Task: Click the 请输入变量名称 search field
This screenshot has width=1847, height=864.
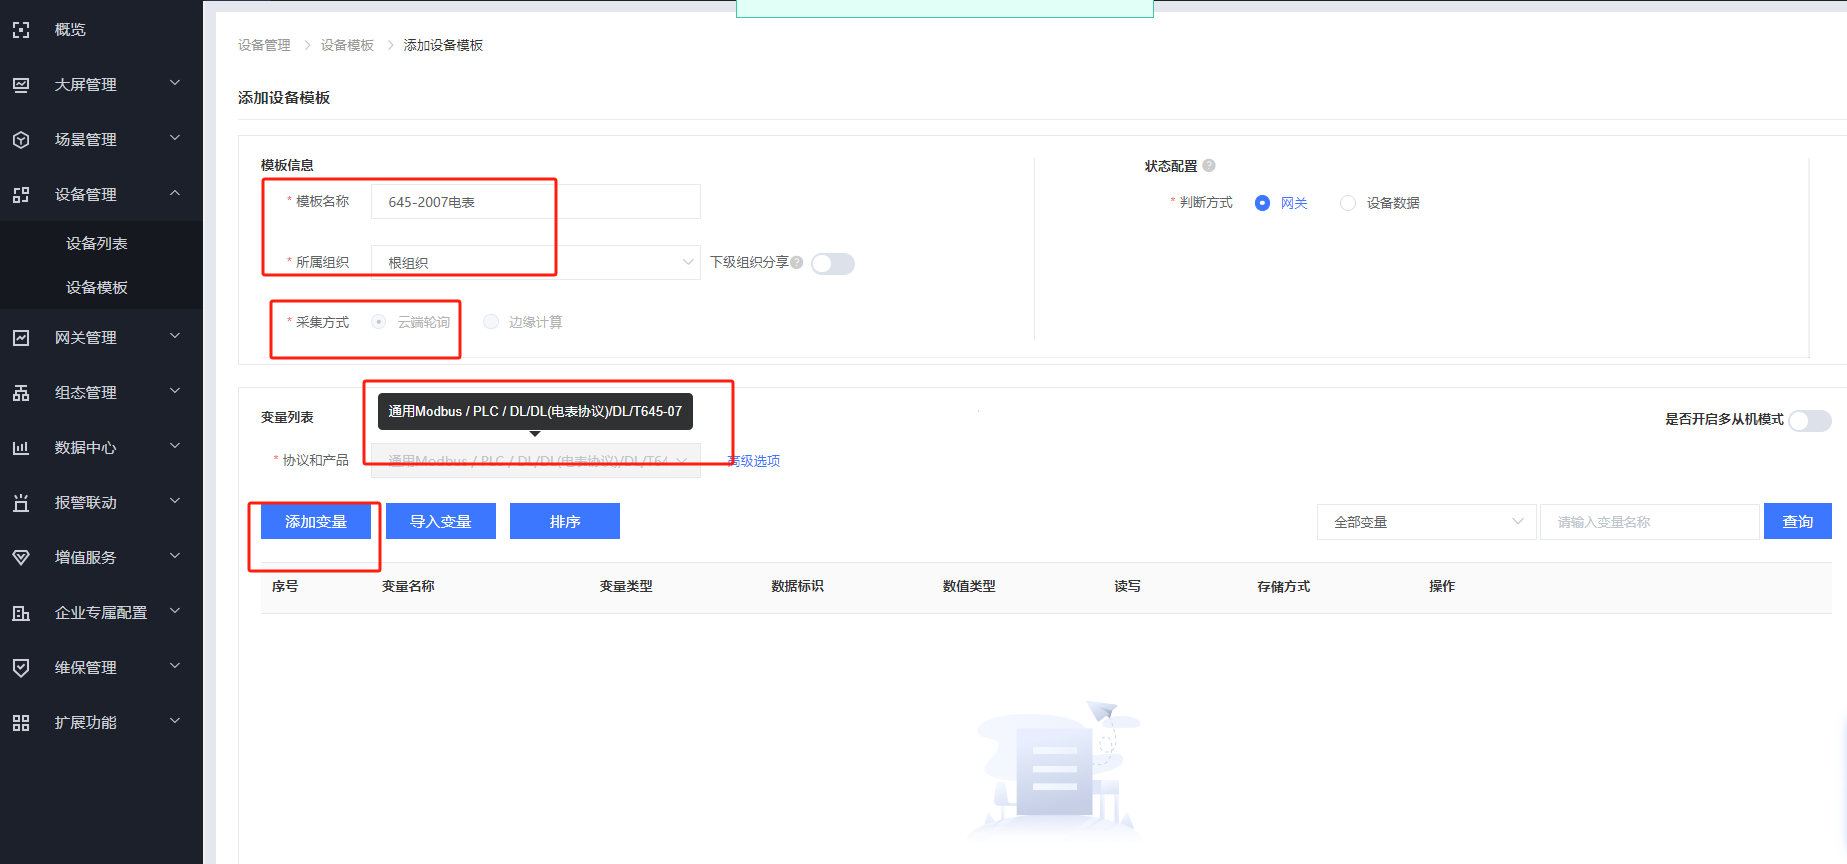Action: pyautogui.click(x=1649, y=522)
